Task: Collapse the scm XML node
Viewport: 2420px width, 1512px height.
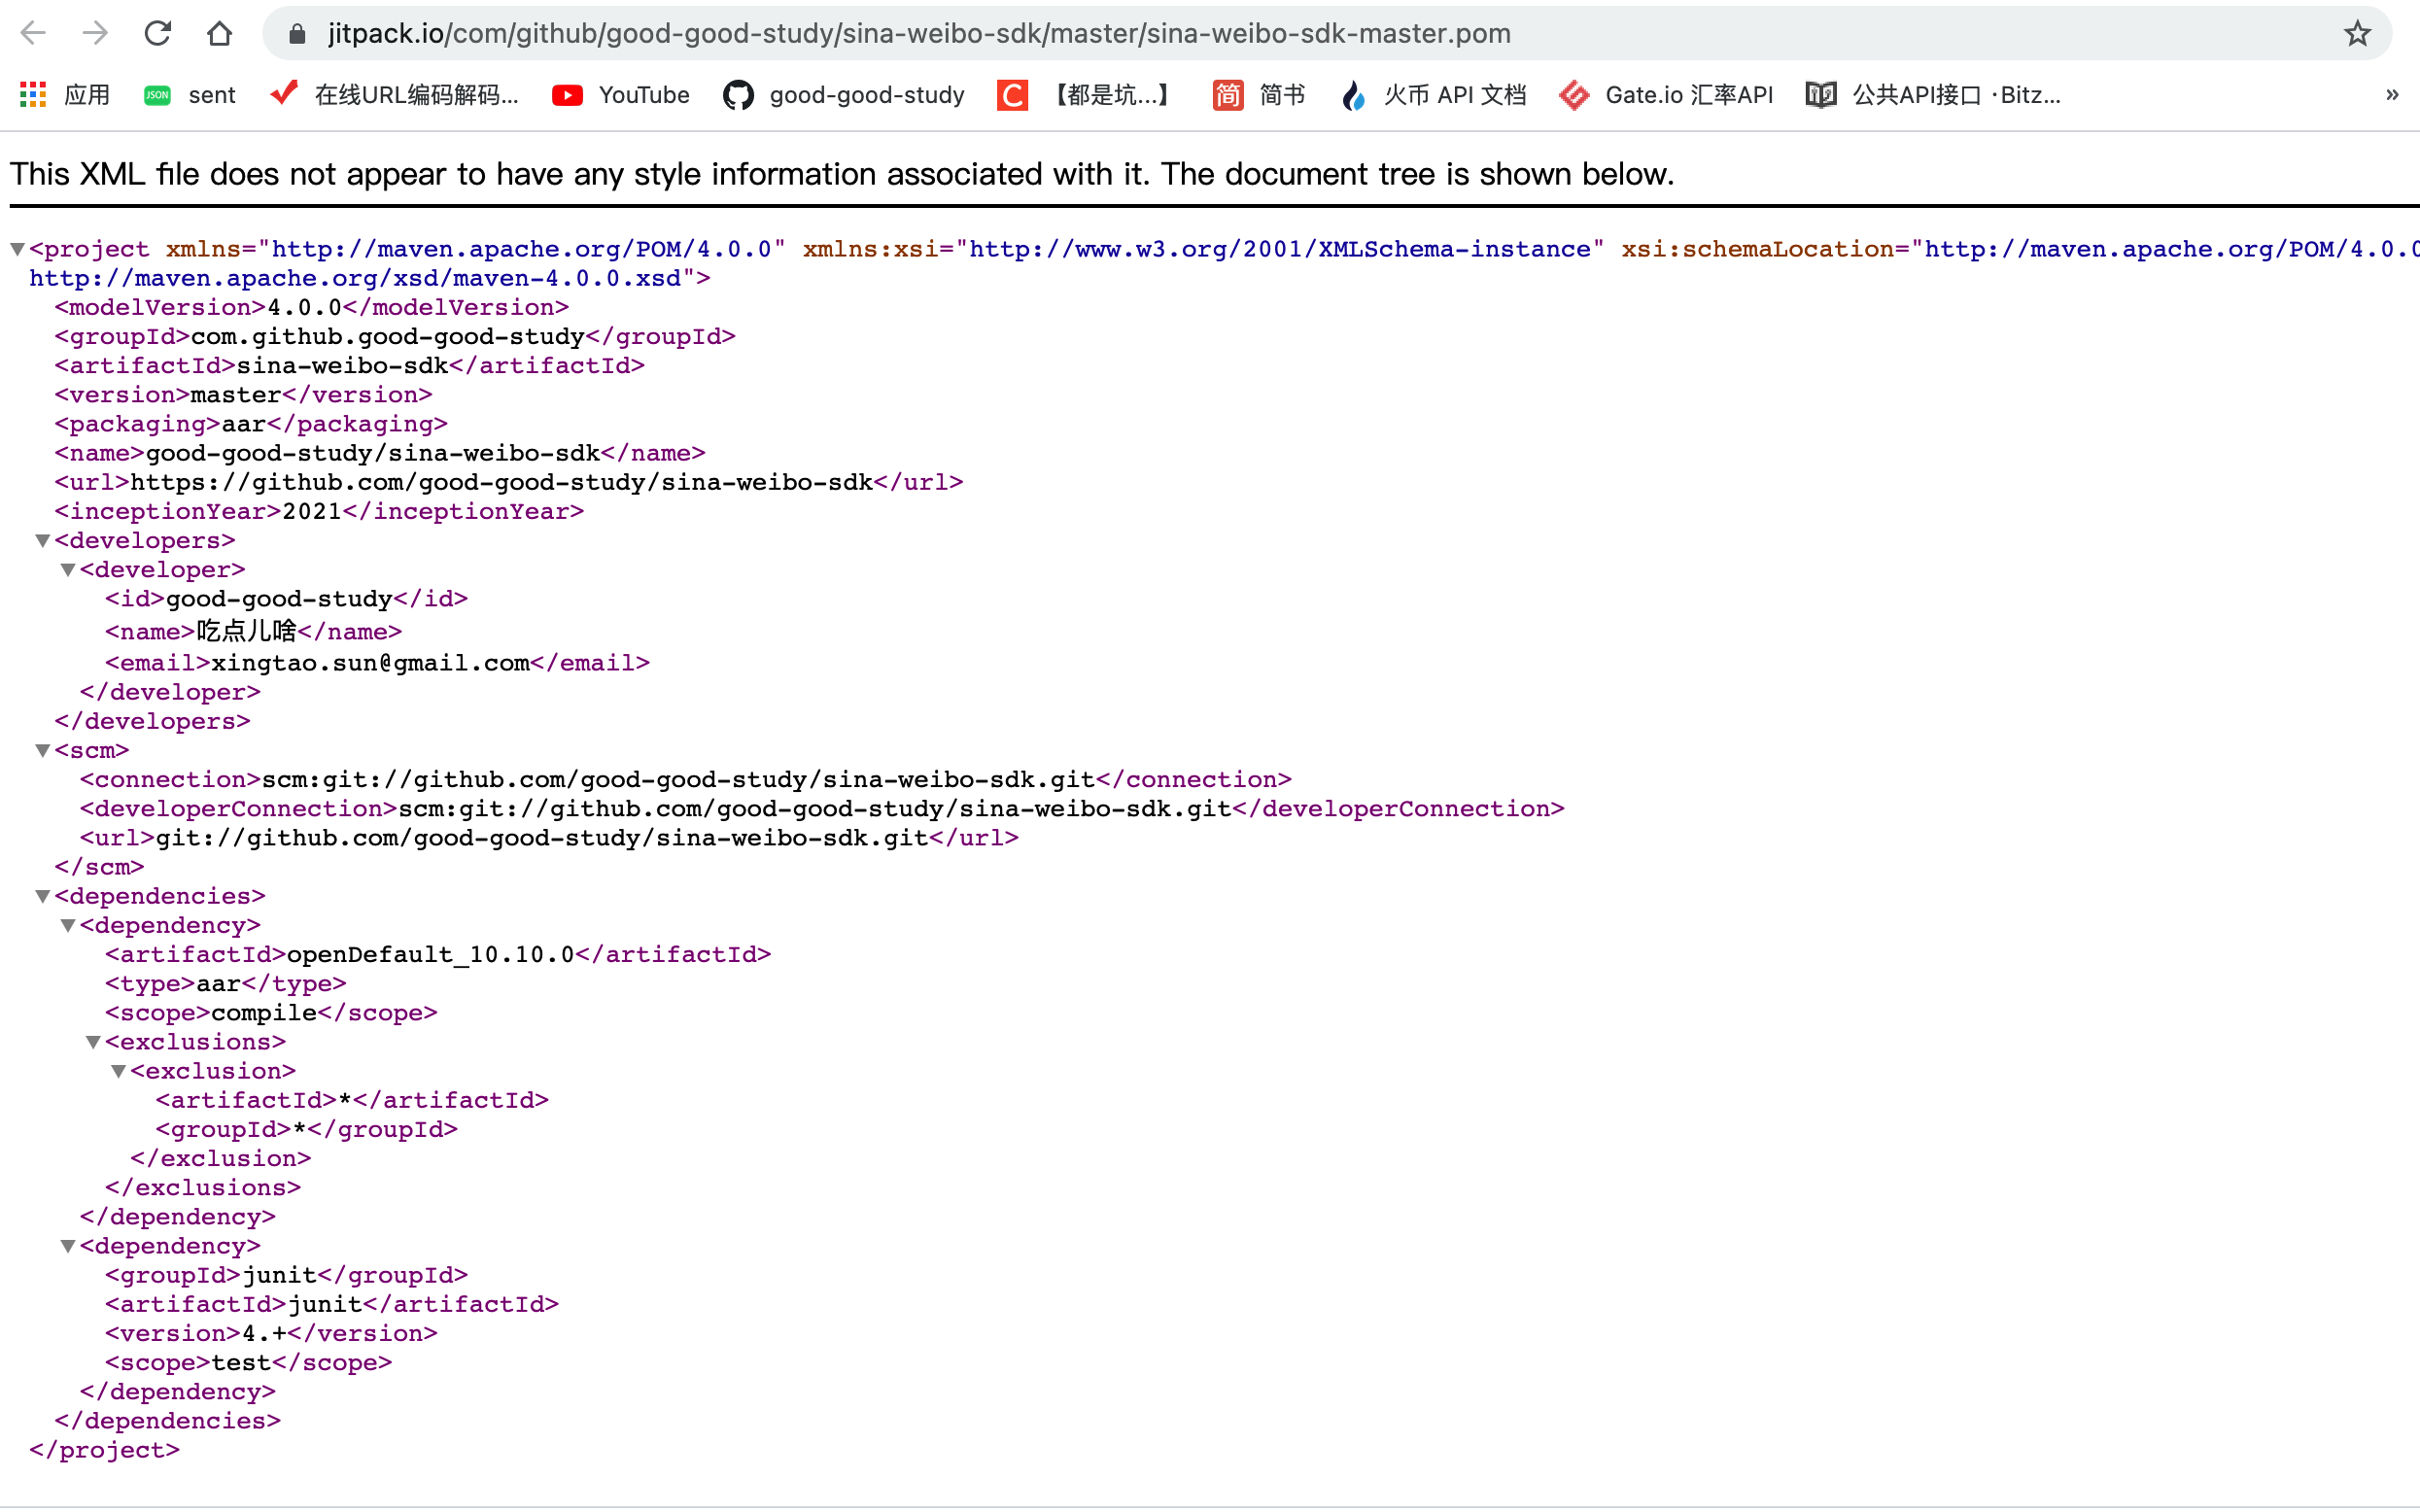Action: 42,750
